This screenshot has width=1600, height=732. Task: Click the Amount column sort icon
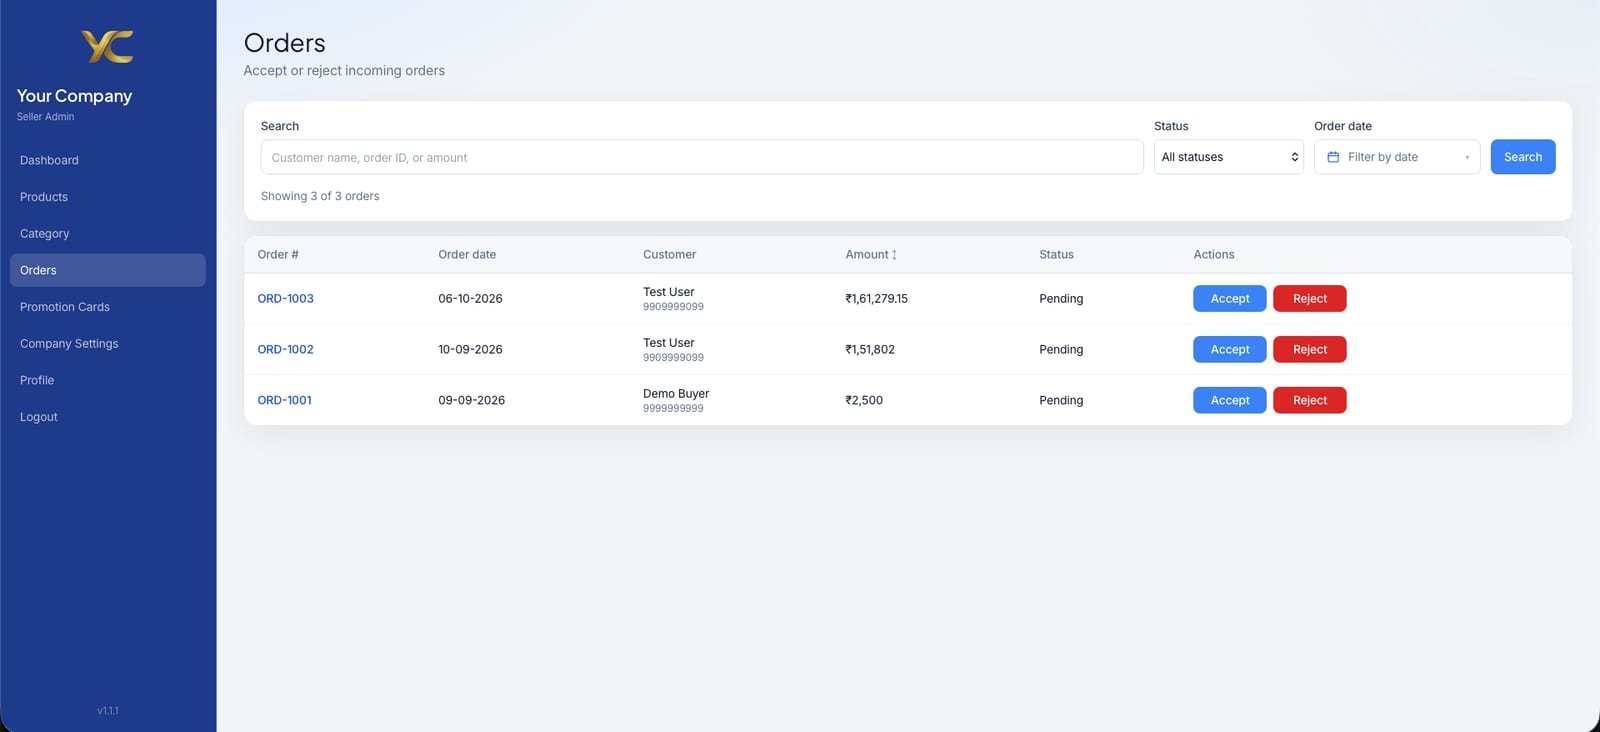[x=894, y=255]
